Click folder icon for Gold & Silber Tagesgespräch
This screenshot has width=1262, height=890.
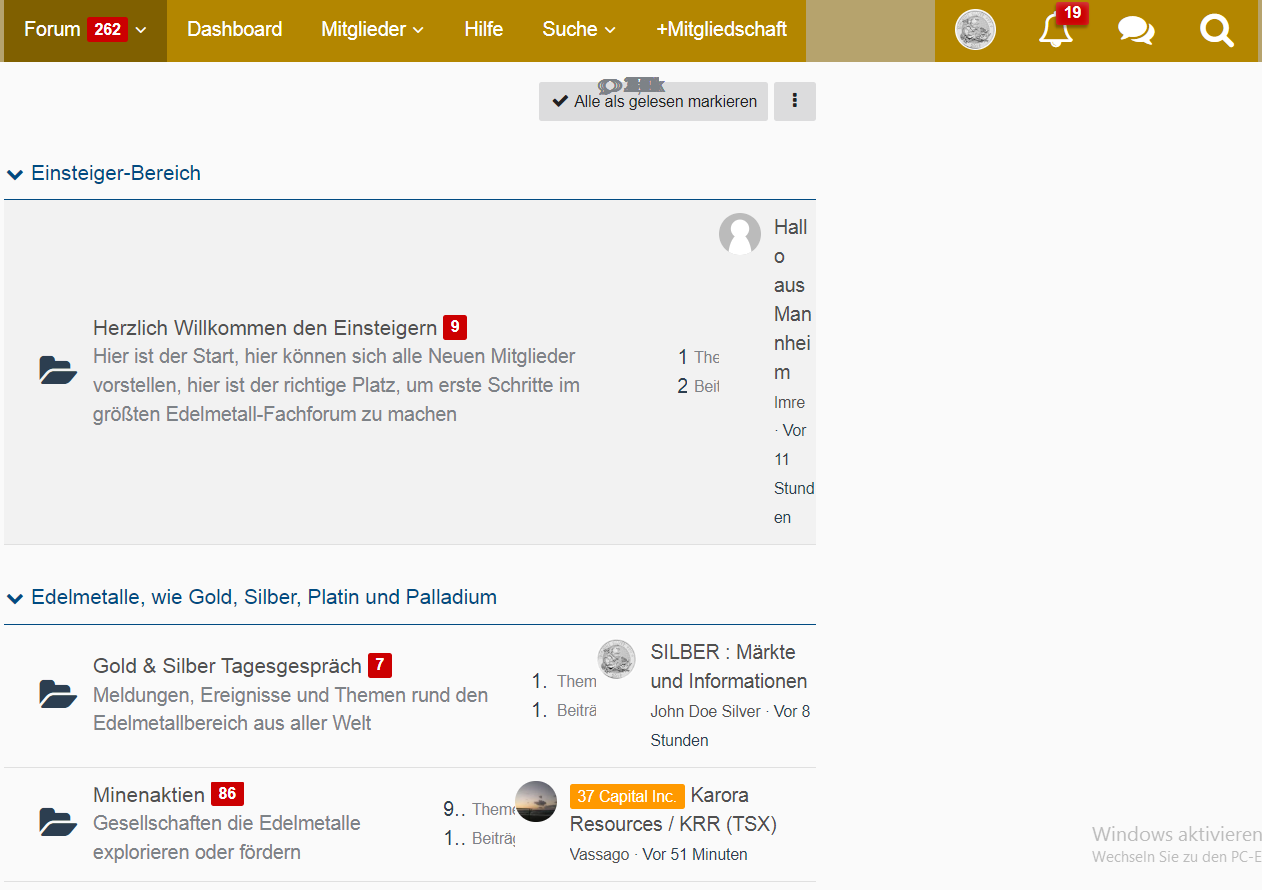tap(58, 694)
